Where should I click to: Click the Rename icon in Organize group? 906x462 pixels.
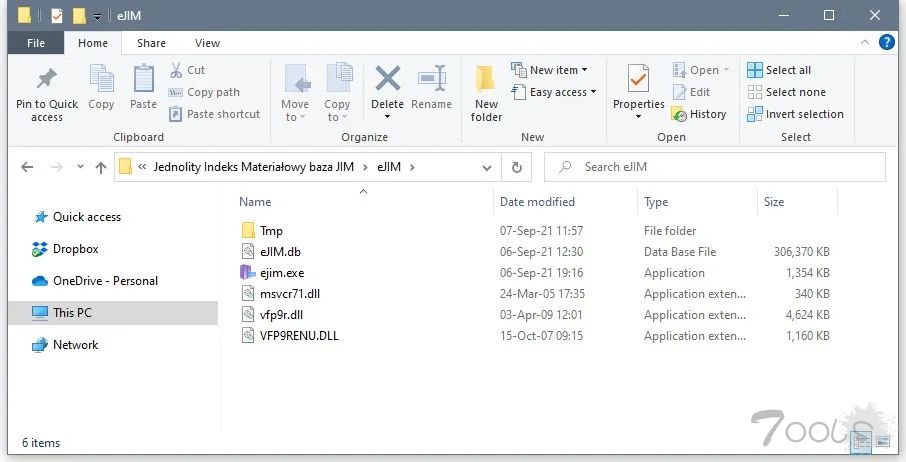(431, 80)
